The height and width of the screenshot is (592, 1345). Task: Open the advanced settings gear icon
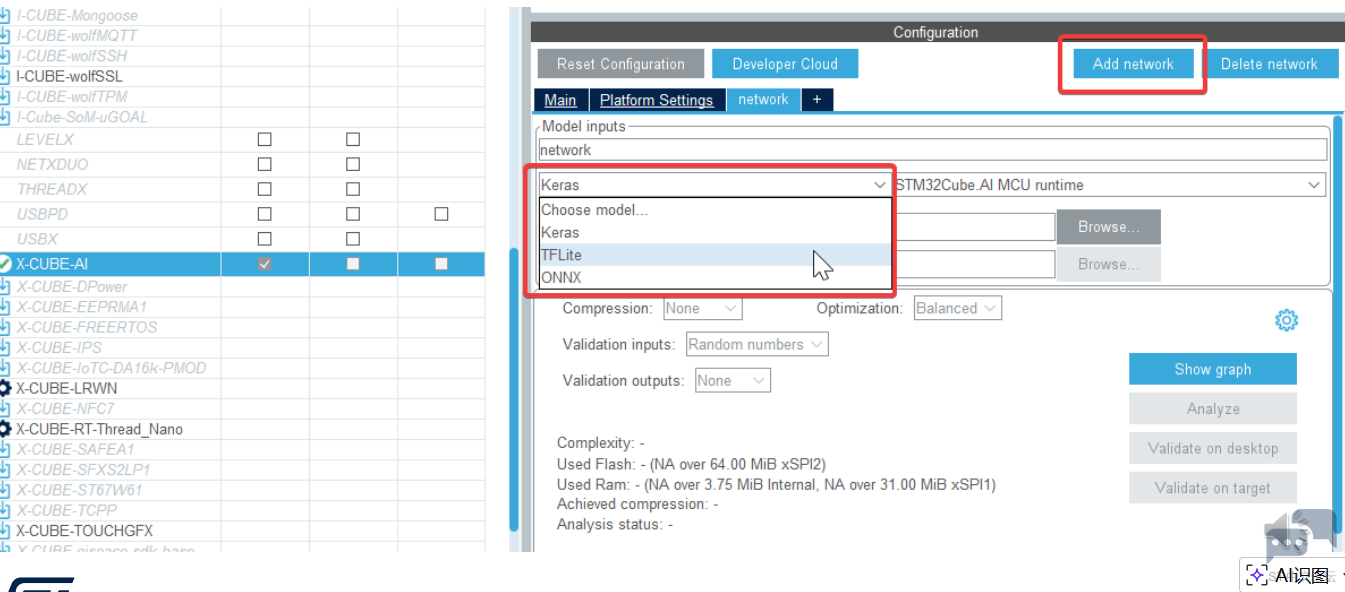pyautogui.click(x=1286, y=320)
